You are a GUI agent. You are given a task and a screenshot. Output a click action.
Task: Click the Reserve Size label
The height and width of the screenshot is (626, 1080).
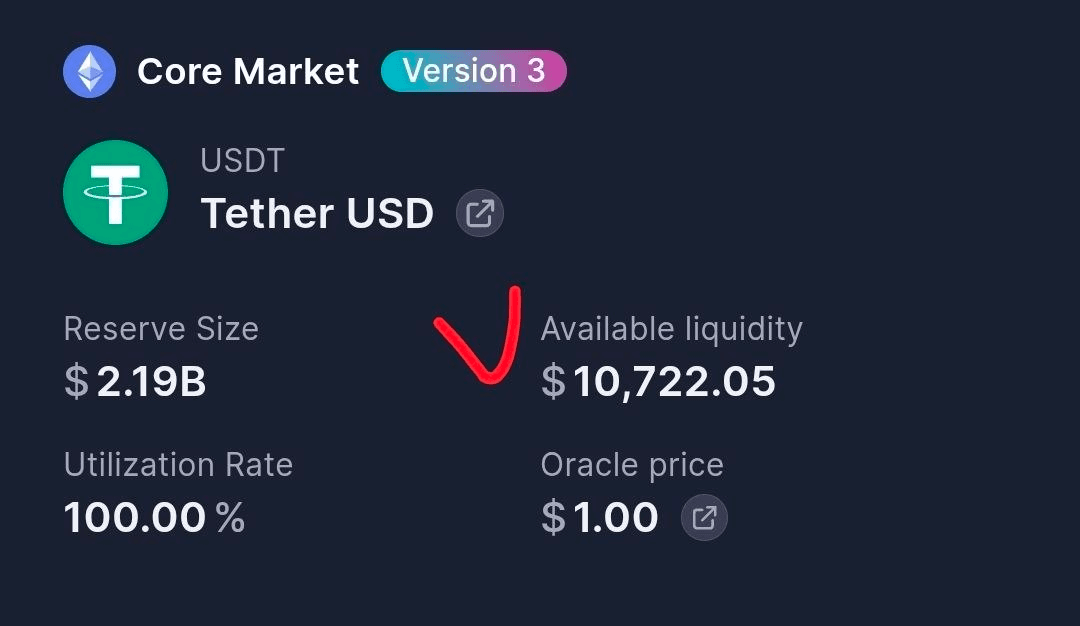(x=161, y=329)
